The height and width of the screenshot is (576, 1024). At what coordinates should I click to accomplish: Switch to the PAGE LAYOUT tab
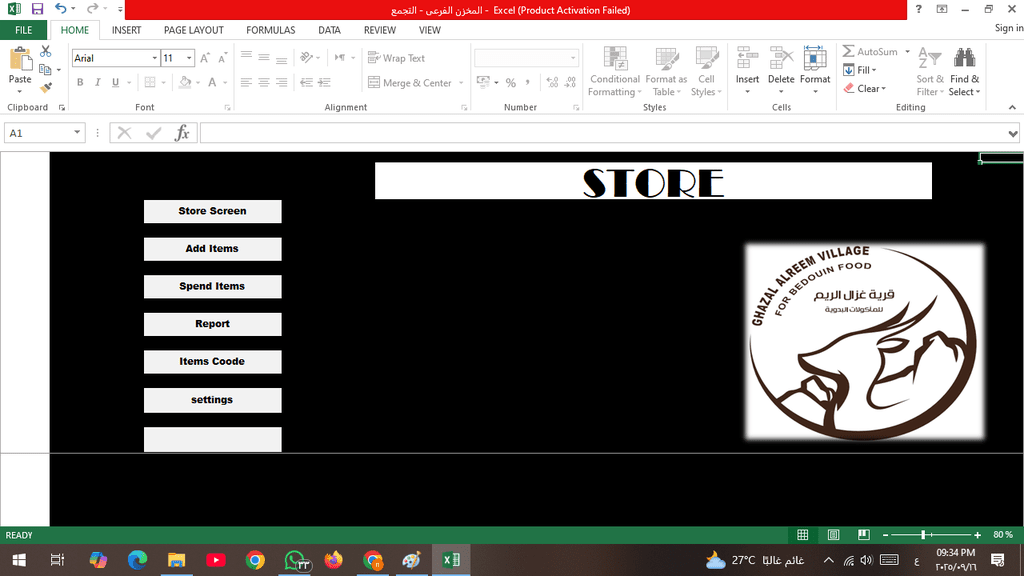(193, 30)
